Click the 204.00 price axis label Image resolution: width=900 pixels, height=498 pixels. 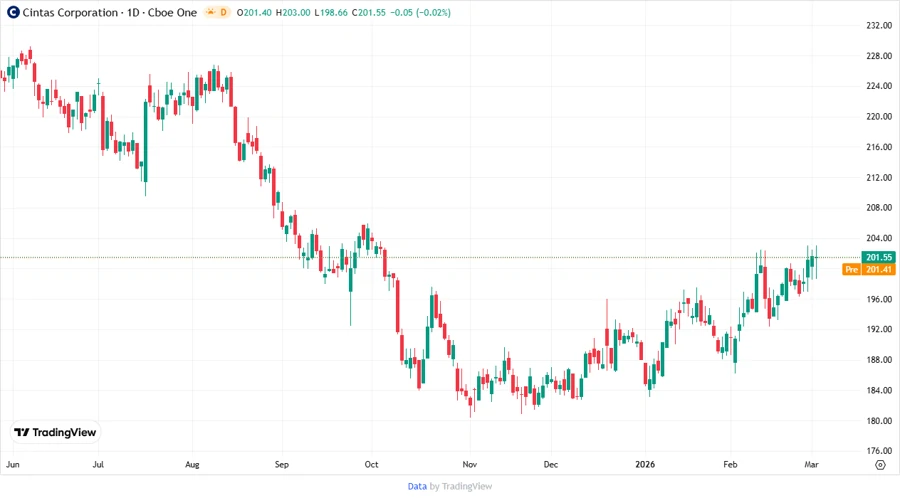pyautogui.click(x=879, y=238)
